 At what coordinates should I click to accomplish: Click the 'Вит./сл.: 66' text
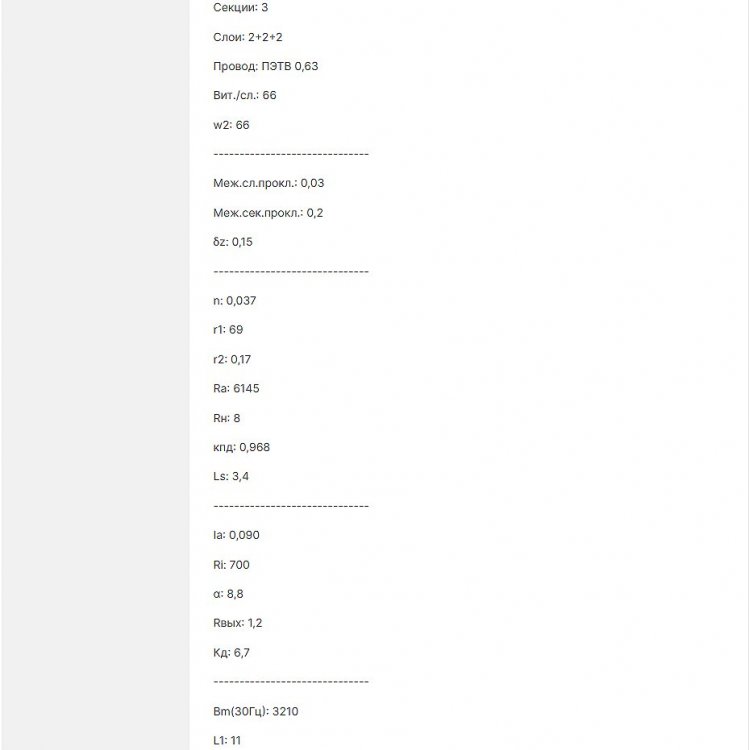pyautogui.click(x=245, y=96)
